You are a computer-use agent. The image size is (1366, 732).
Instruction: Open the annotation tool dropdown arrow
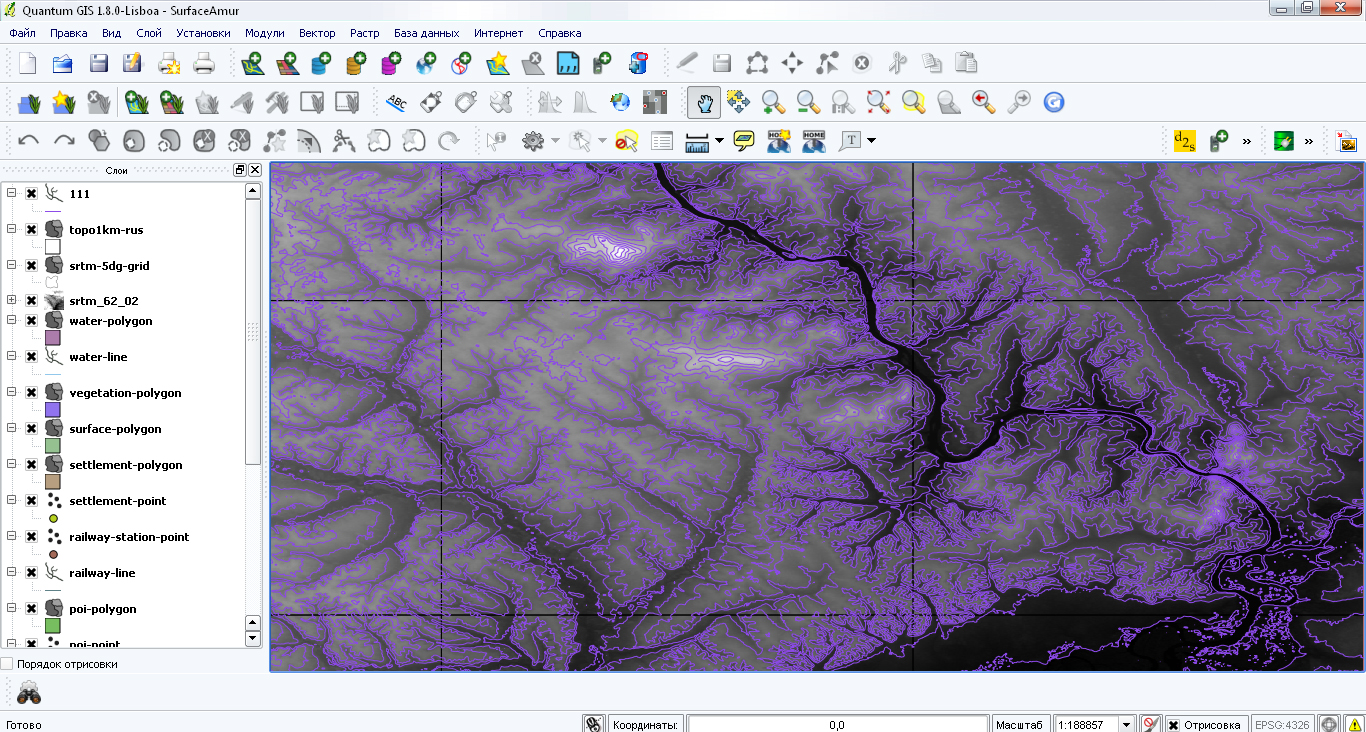click(872, 140)
